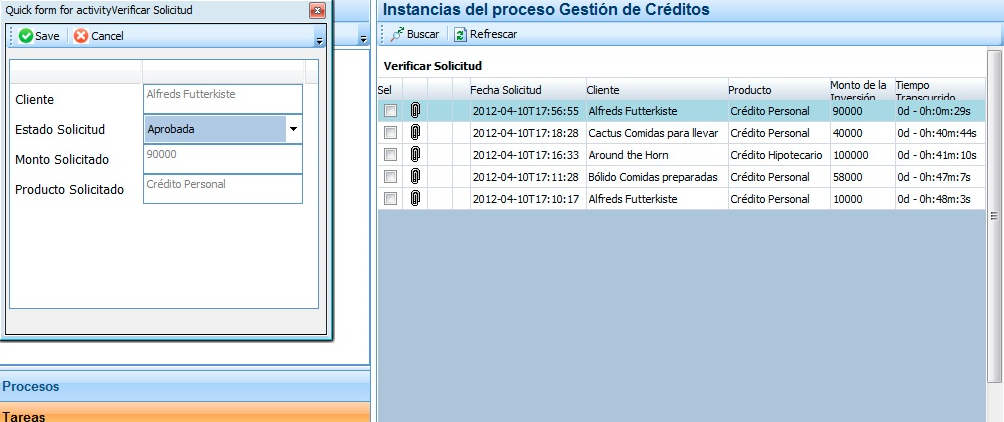The image size is (1004, 422).
Task: Check the box for Cactus Comidas row
Action: point(390,133)
